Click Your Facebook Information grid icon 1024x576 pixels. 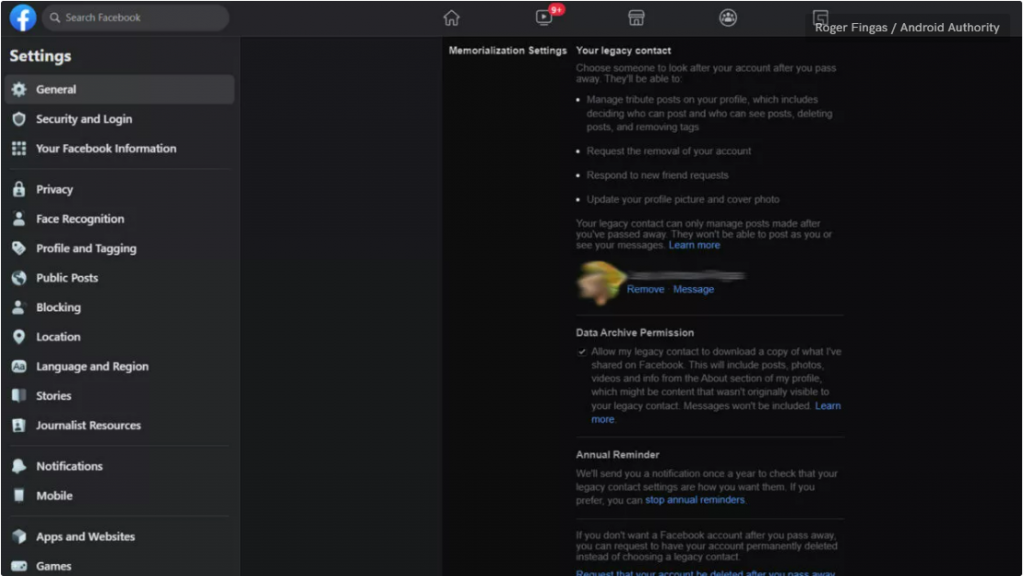pyautogui.click(x=19, y=148)
